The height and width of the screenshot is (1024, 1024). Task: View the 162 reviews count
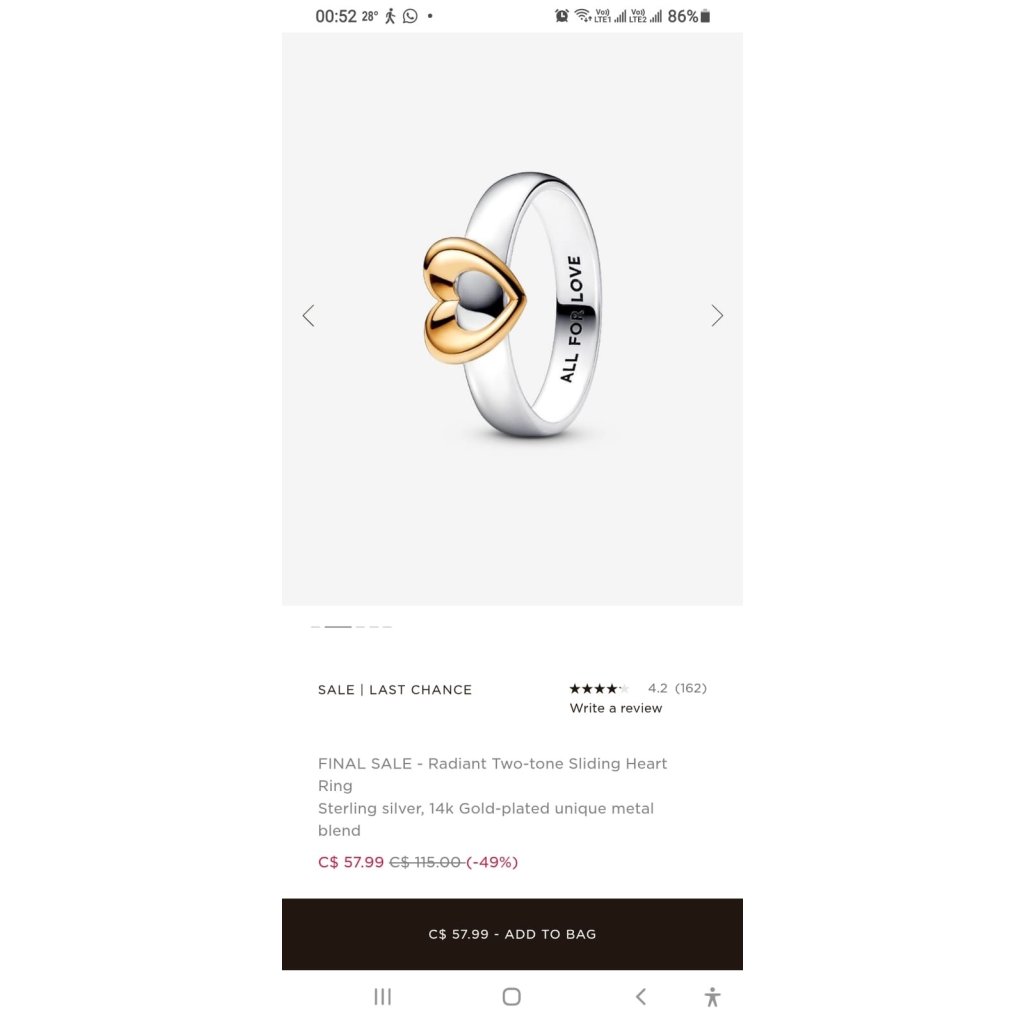[690, 688]
